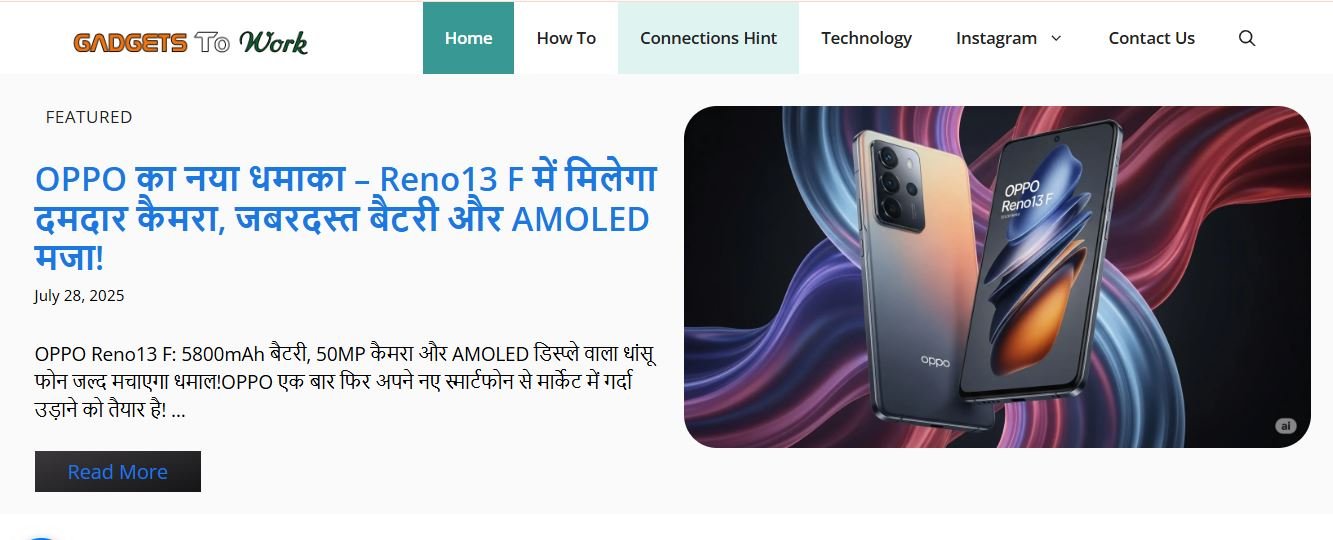Click the Gadgets To Work logo

coord(190,42)
